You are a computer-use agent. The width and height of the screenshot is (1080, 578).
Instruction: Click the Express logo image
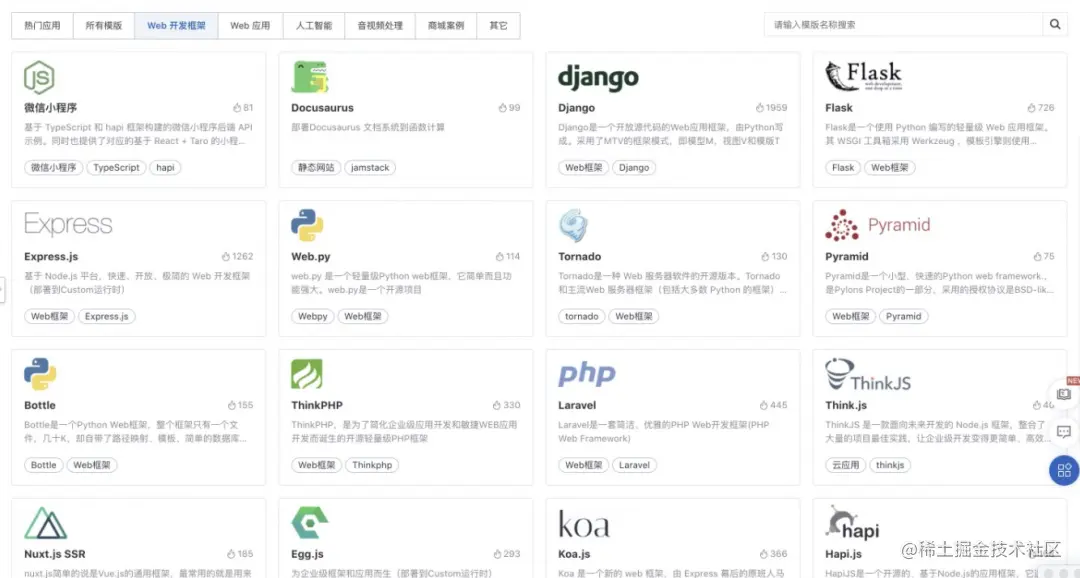tap(68, 225)
